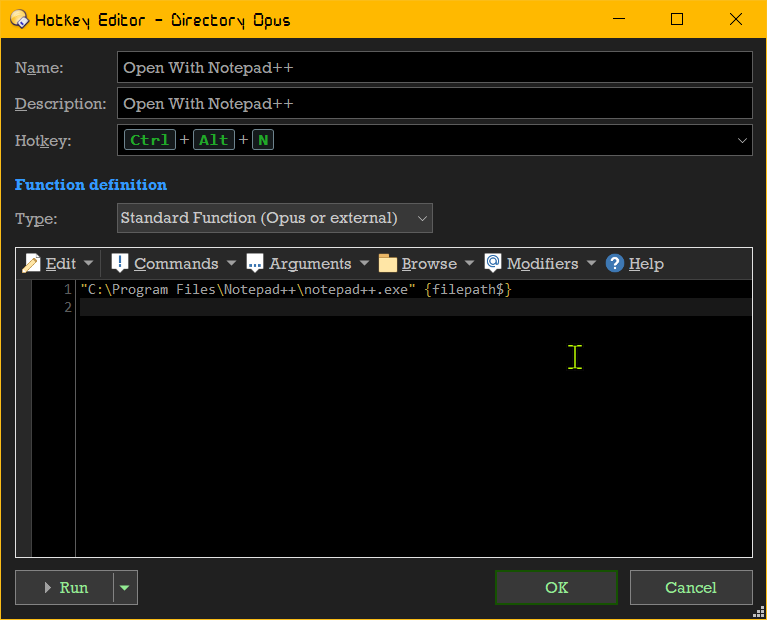
Task: Click the Description label
Action: tap(61, 104)
